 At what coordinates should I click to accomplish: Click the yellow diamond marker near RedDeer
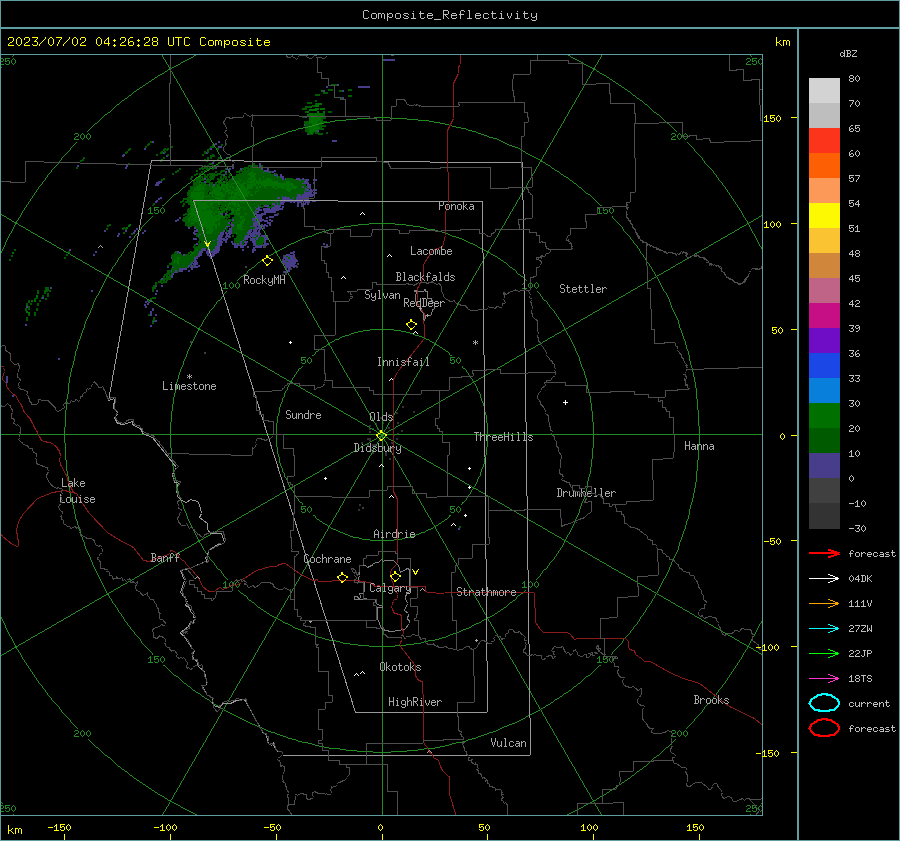pos(411,325)
